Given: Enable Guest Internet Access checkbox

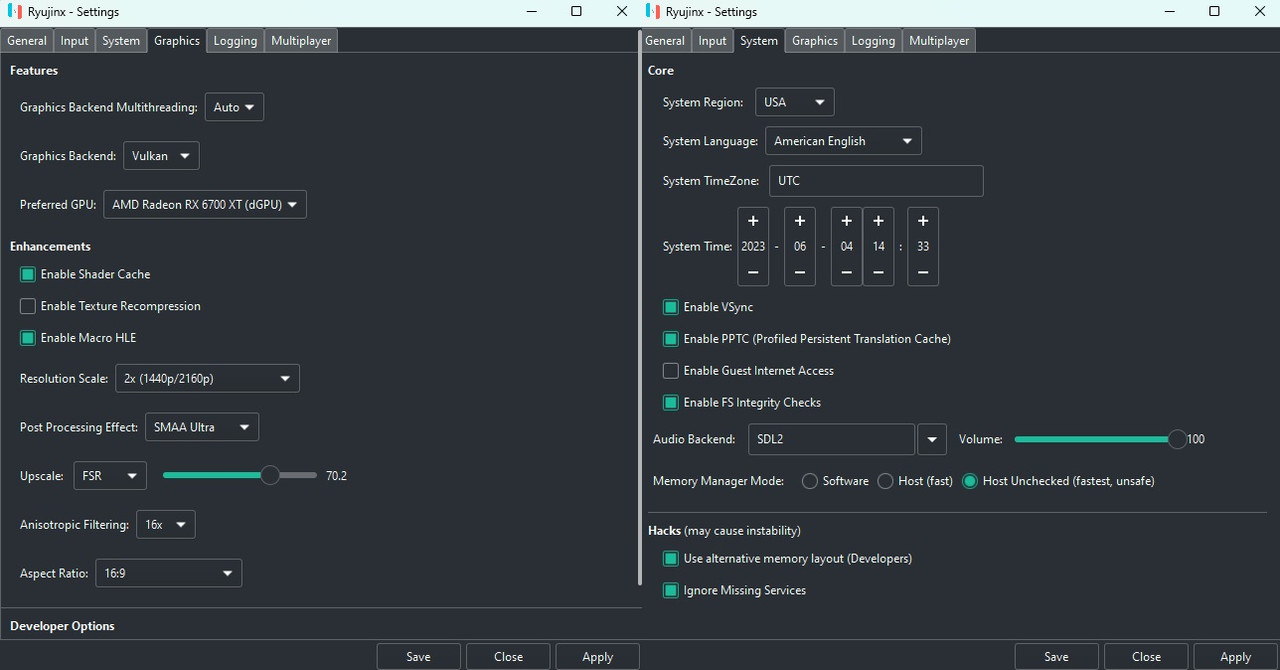Looking at the screenshot, I should 671,371.
